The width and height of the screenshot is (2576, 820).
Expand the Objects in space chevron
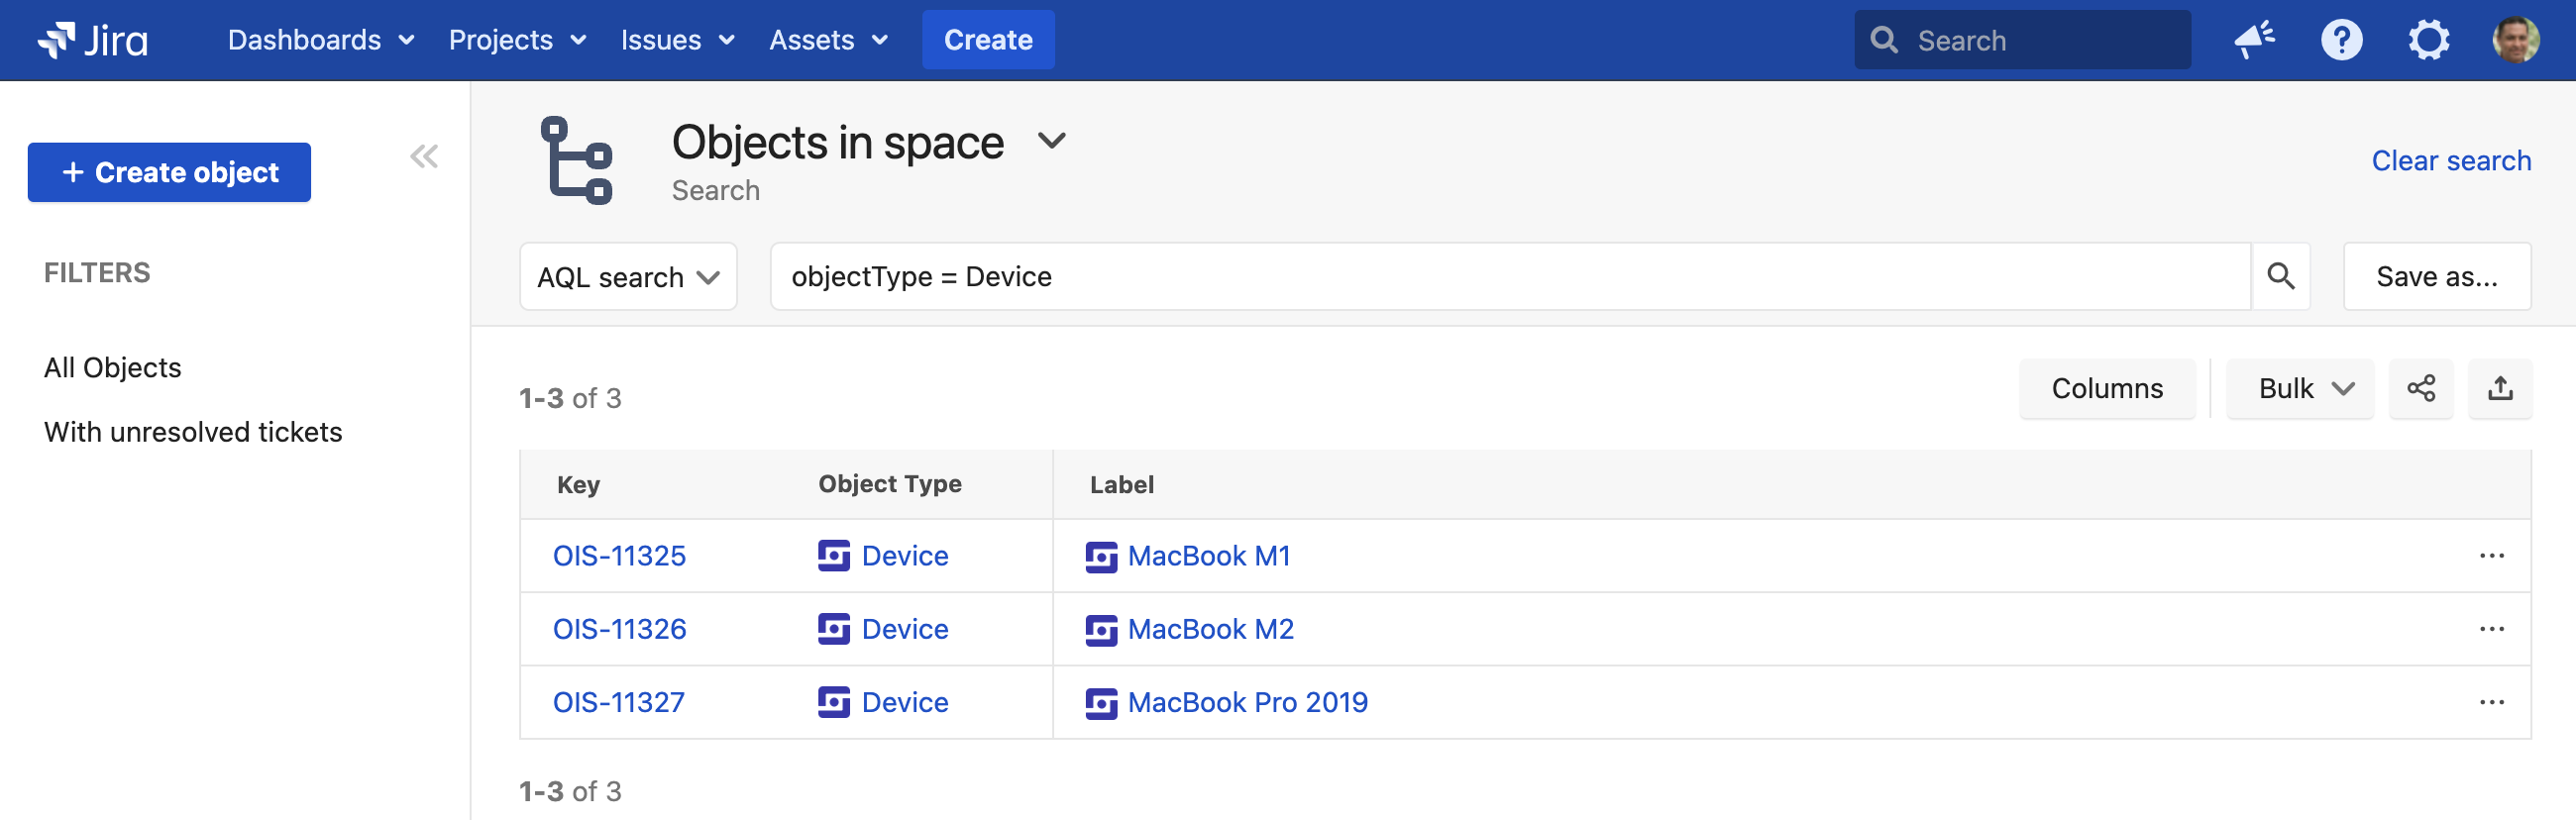[x=1051, y=141]
